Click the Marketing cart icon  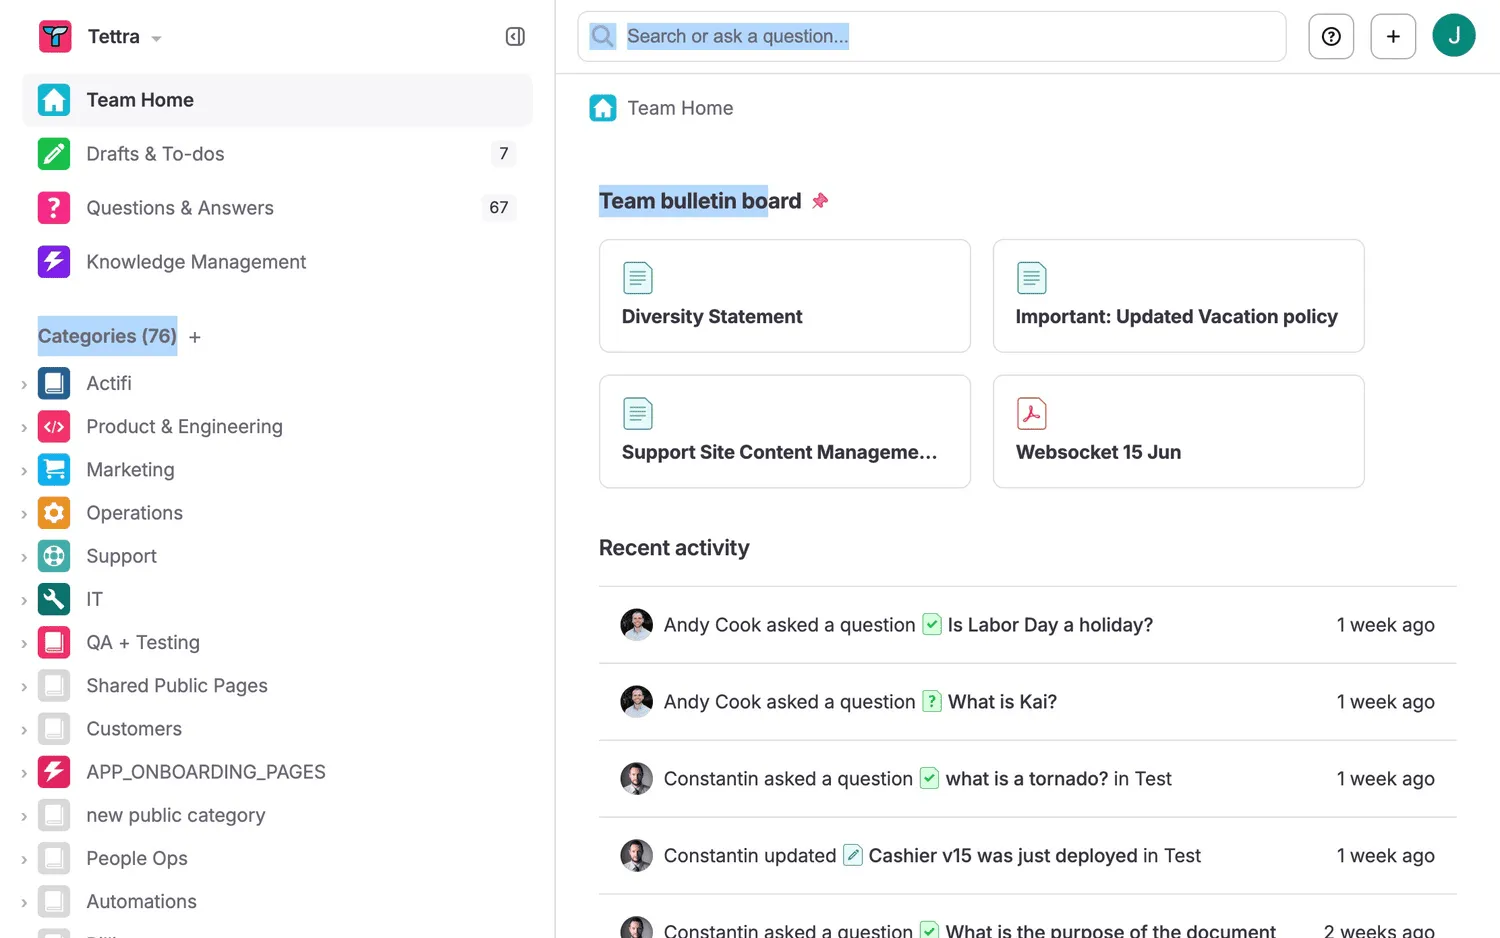54,470
